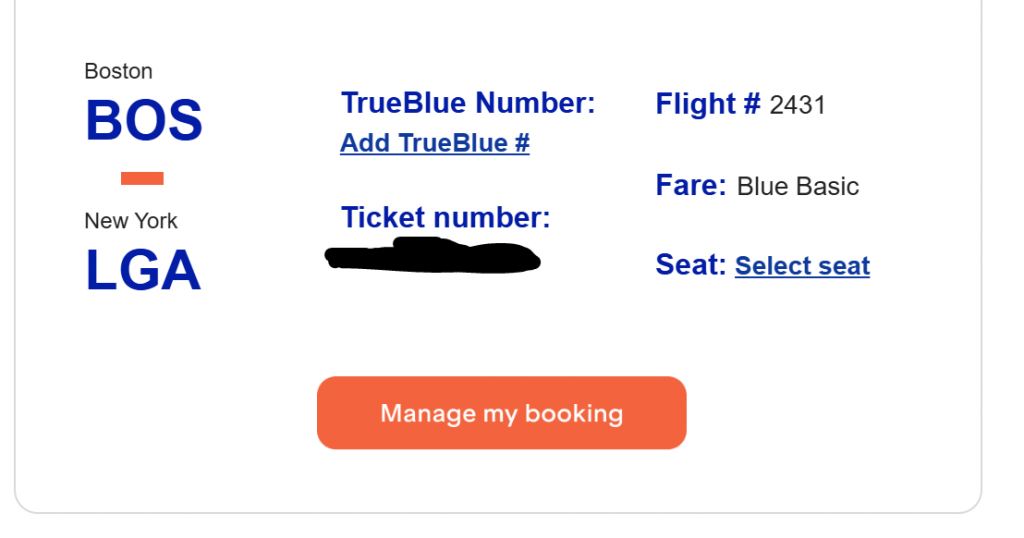Click the Fare label
The width and height of the screenshot is (1024, 538).
pyautogui.click(x=691, y=186)
